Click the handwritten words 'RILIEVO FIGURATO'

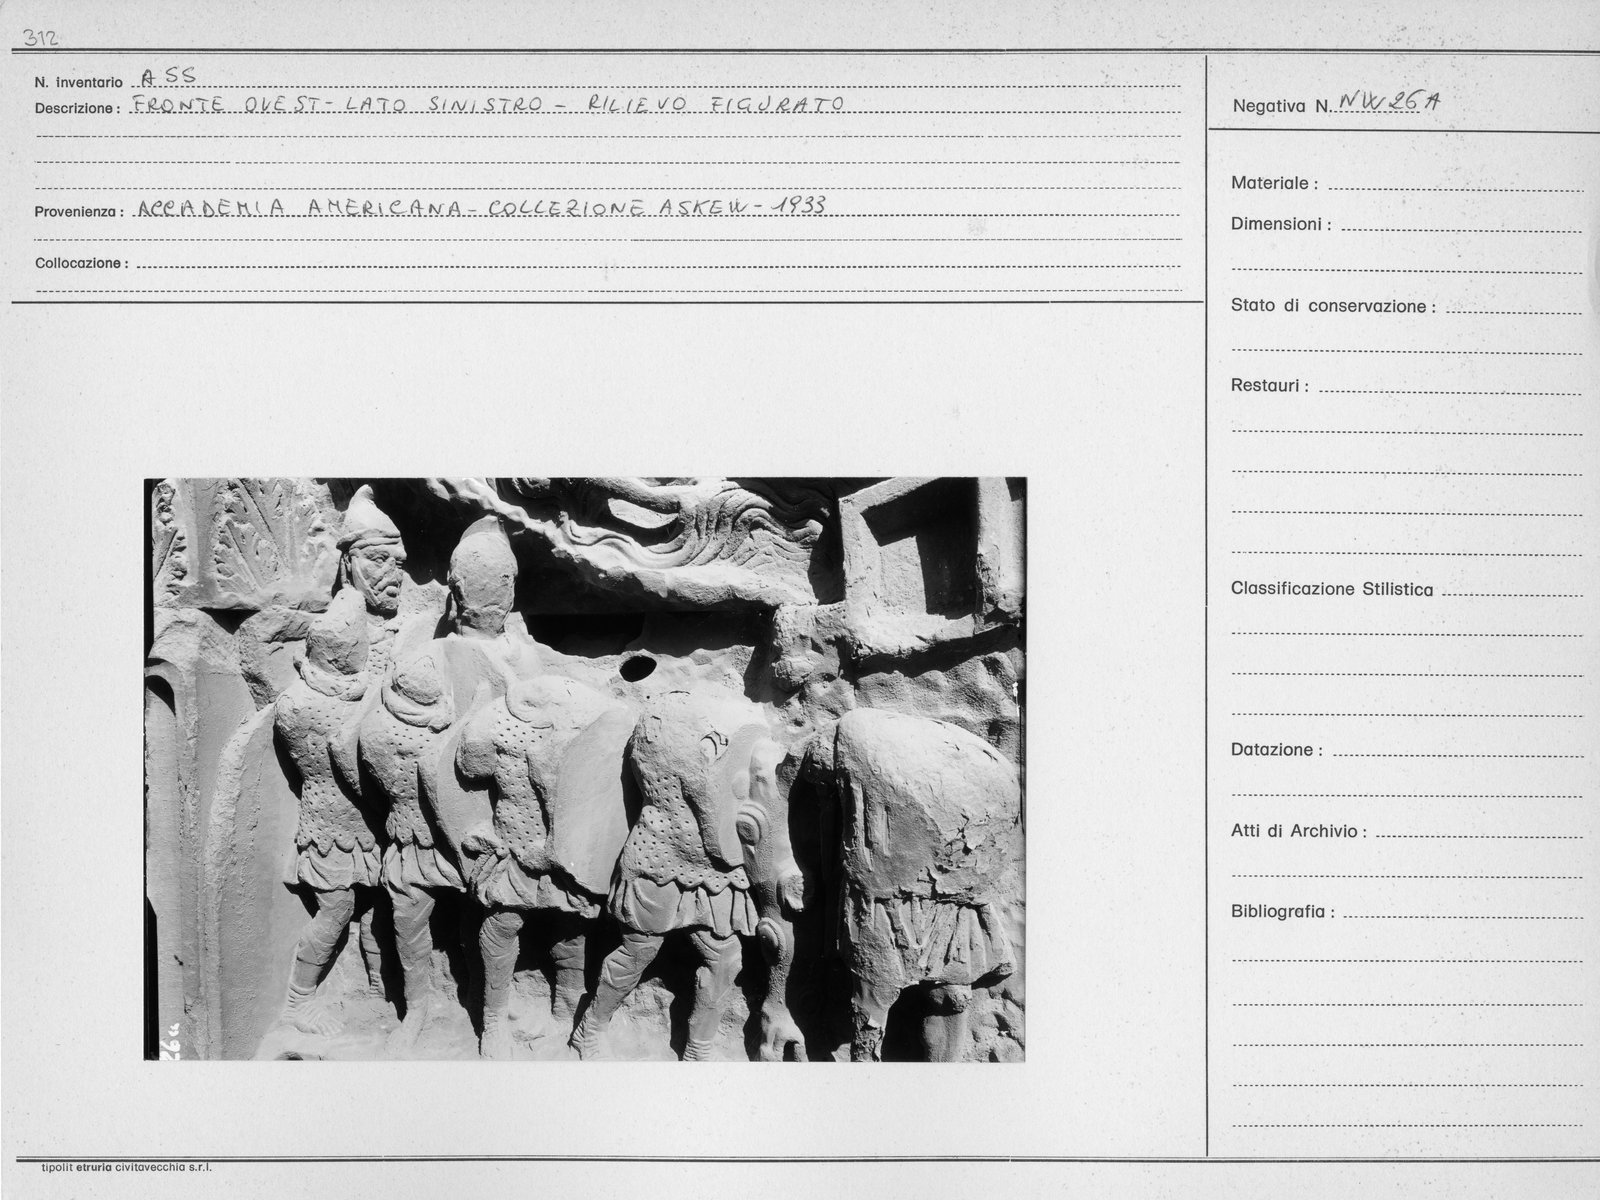[716, 103]
